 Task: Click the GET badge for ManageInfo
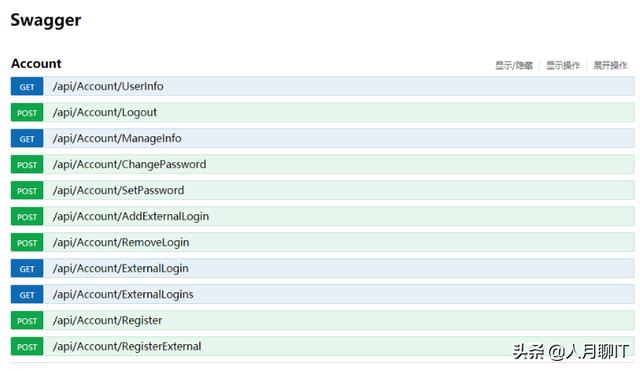point(27,139)
